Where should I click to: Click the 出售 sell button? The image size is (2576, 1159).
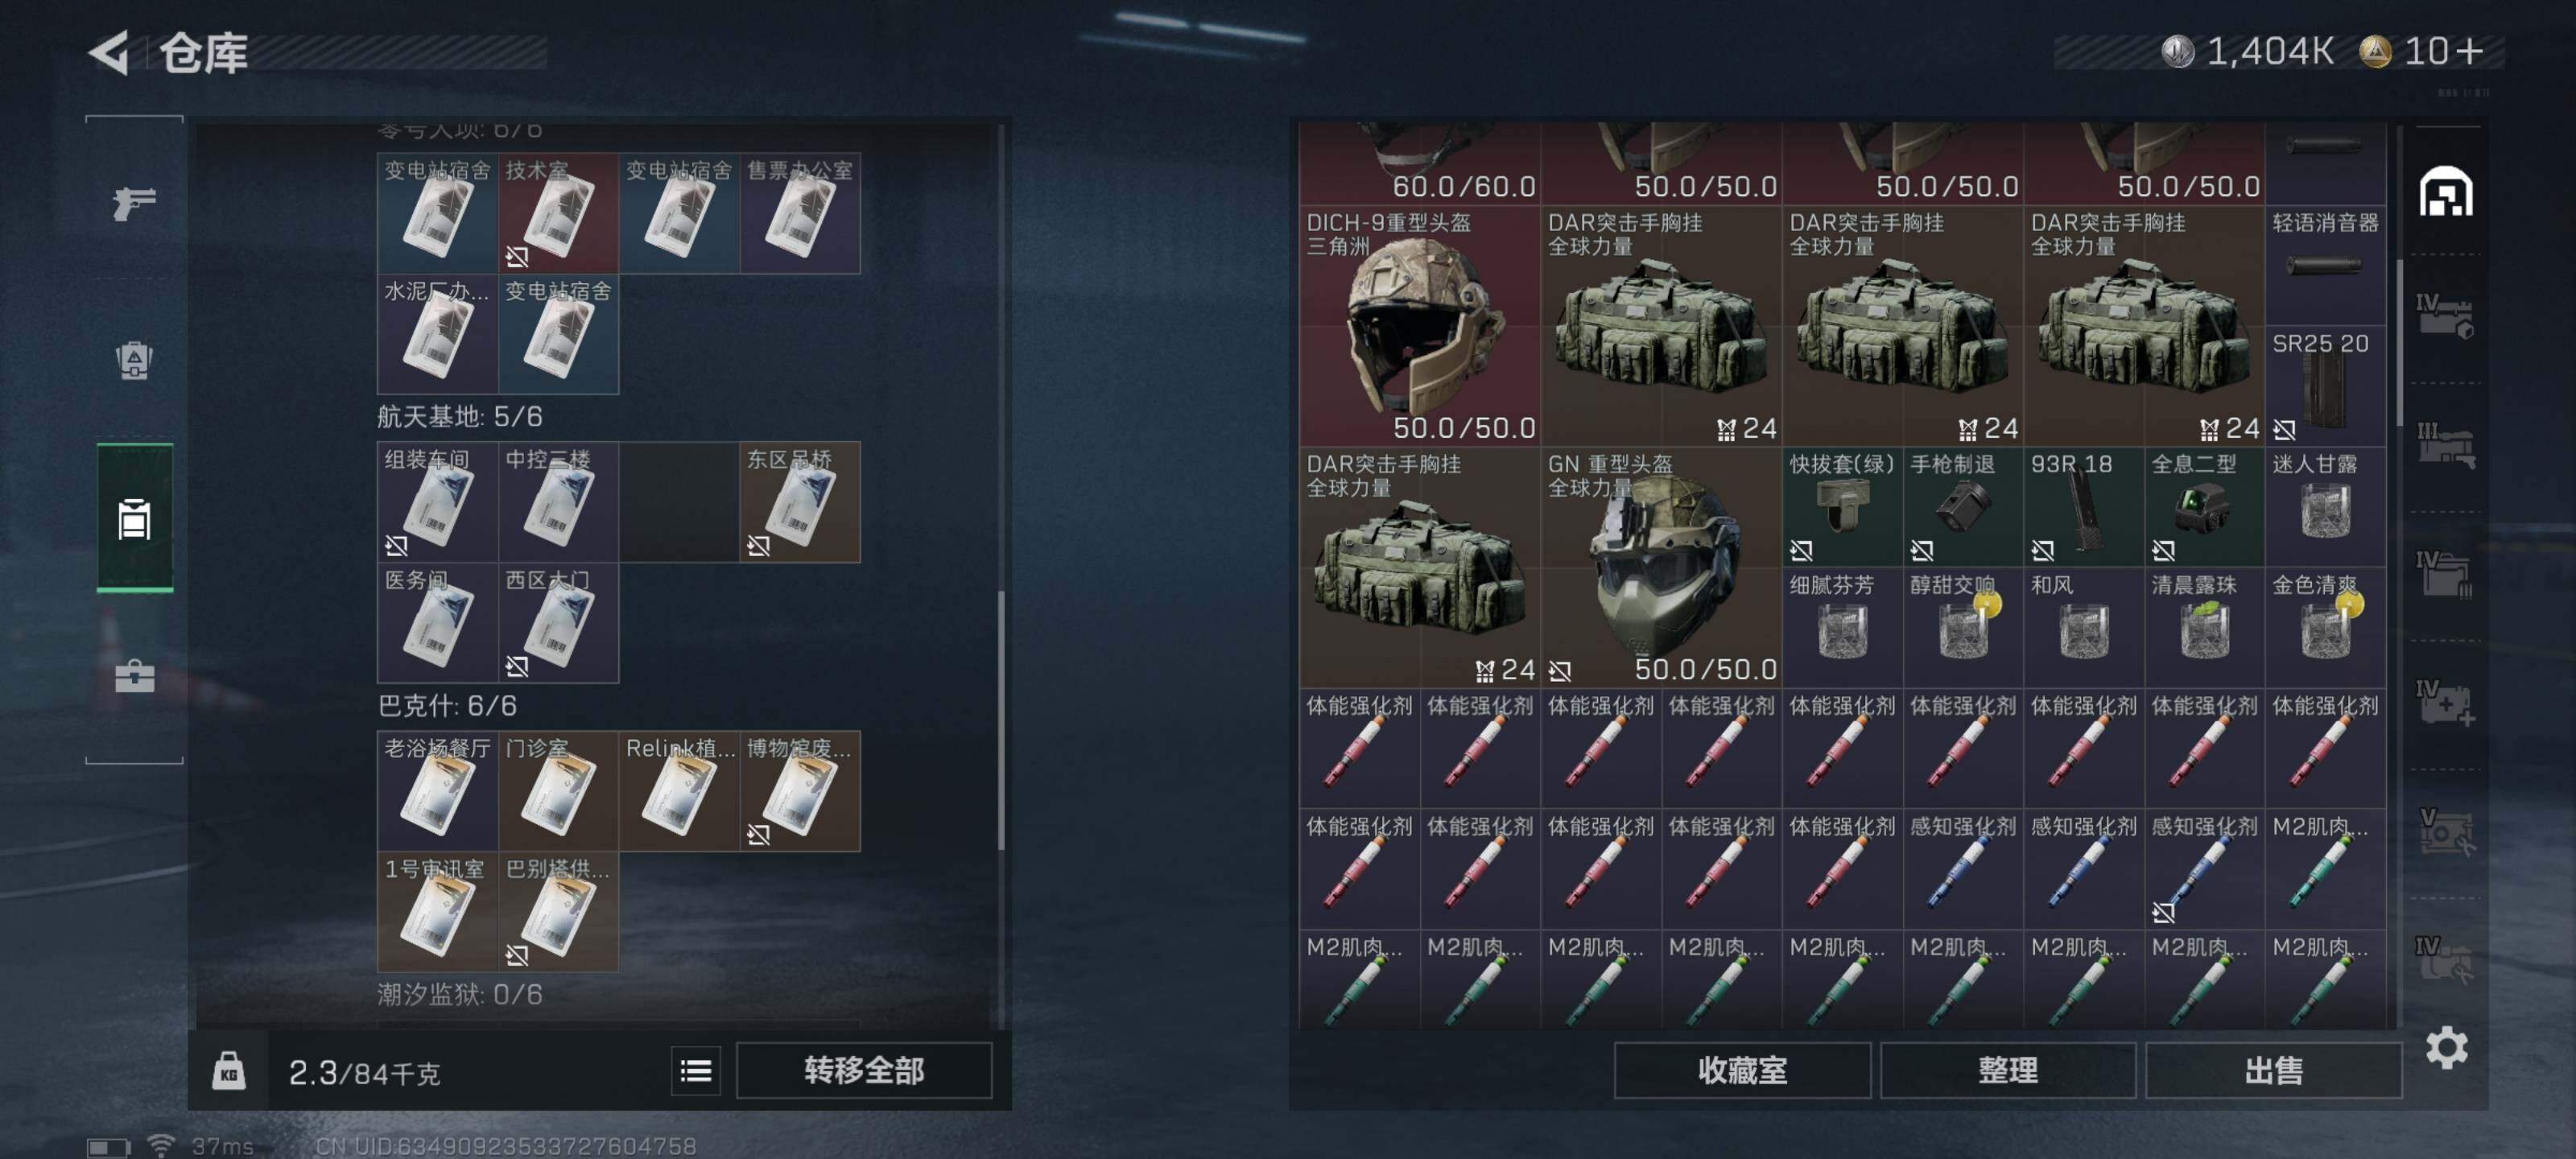point(2273,1071)
